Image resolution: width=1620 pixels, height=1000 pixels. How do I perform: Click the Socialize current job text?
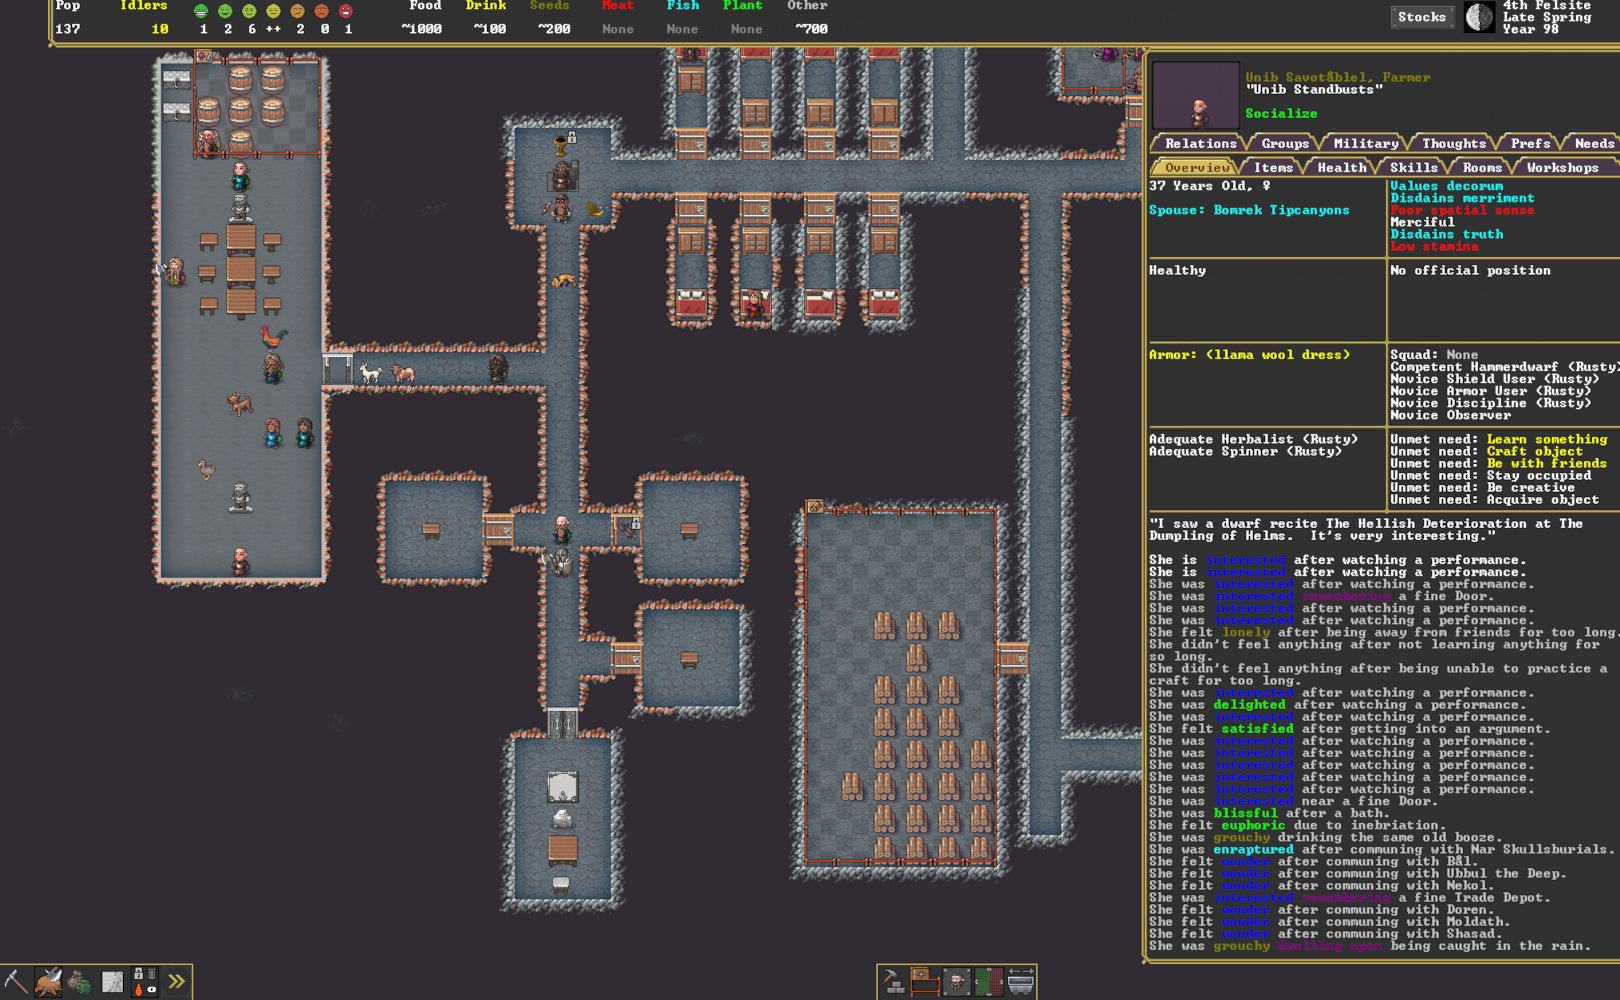1281,113
